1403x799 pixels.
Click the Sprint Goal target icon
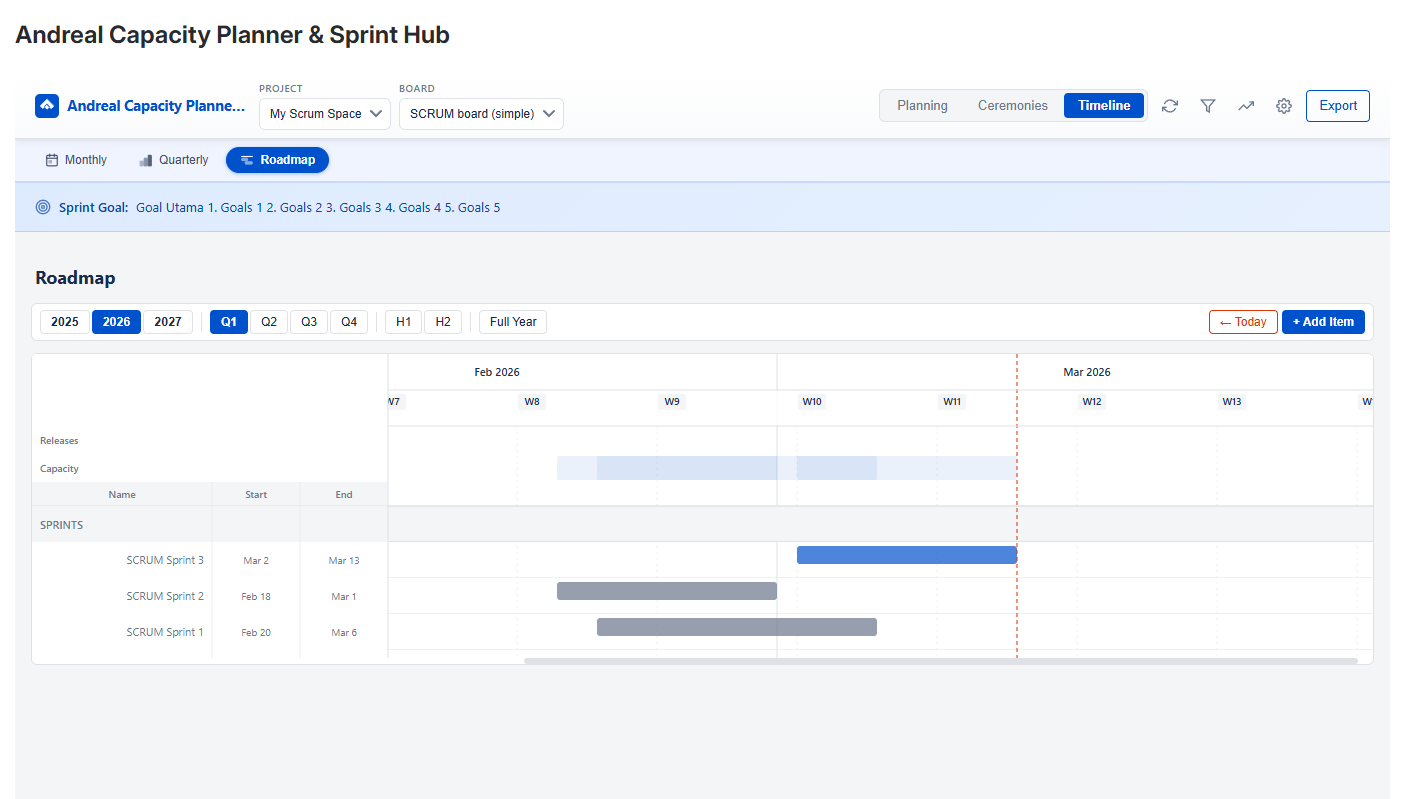click(x=43, y=207)
